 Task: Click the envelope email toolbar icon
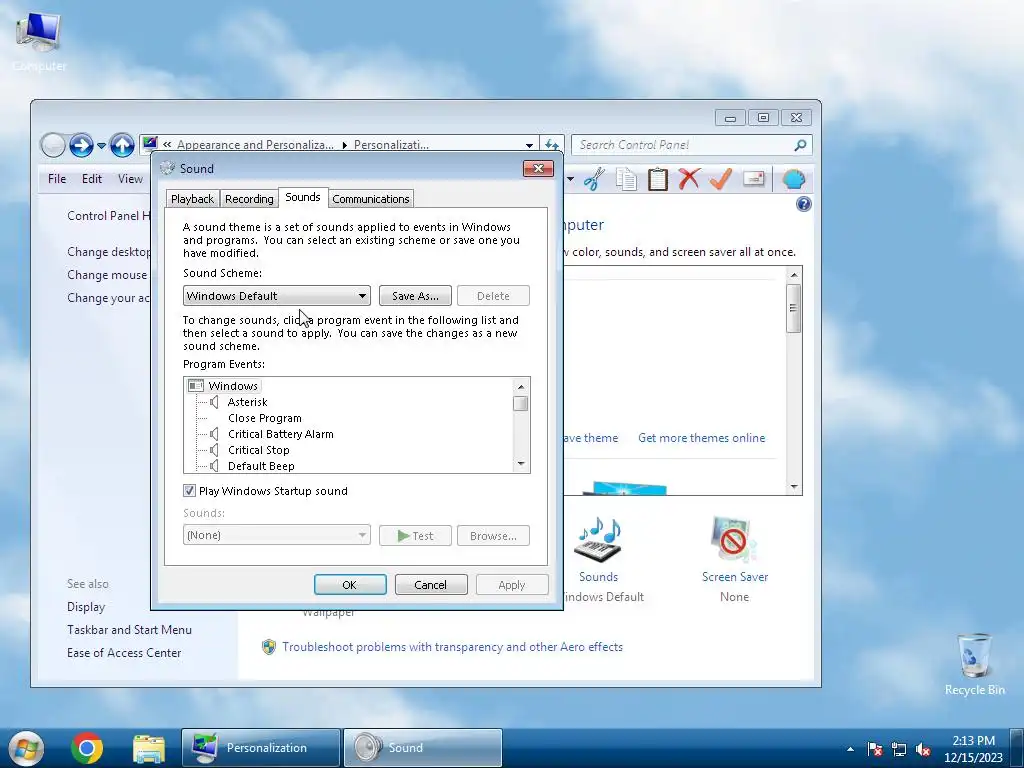click(x=754, y=178)
